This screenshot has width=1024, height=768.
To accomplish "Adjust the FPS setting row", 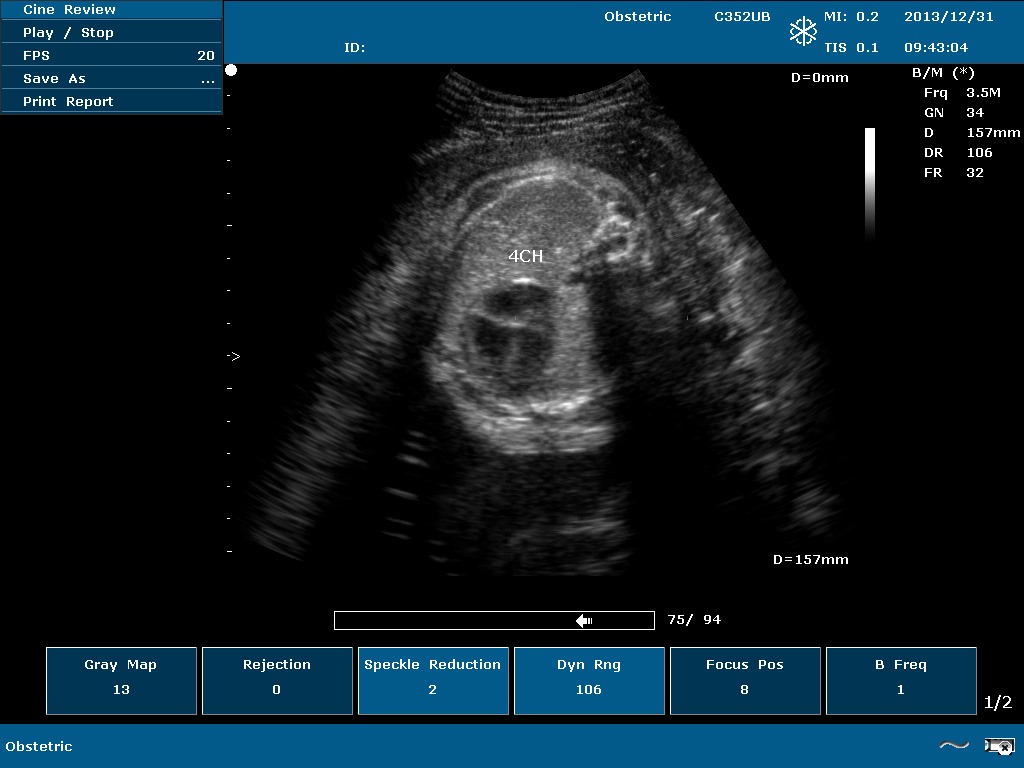I will click(x=111, y=56).
